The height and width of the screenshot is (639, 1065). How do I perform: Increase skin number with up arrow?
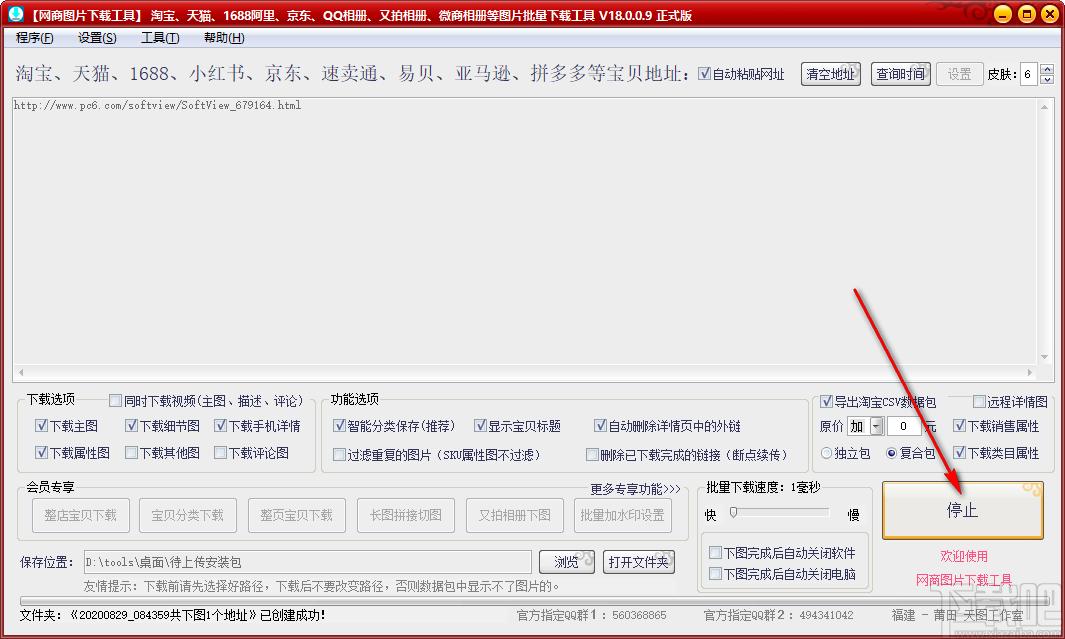click(1047, 69)
